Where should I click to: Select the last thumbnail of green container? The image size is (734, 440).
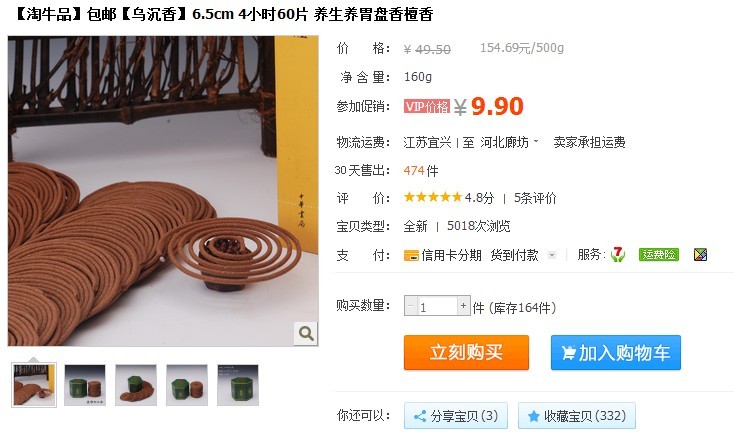tap(238, 385)
